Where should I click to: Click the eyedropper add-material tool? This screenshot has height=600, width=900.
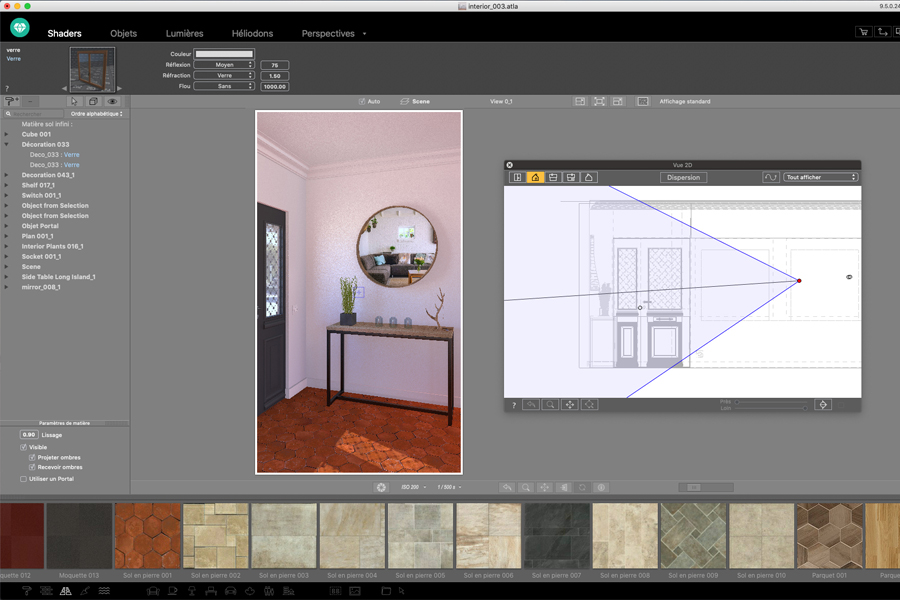pyautogui.click(x=11, y=101)
